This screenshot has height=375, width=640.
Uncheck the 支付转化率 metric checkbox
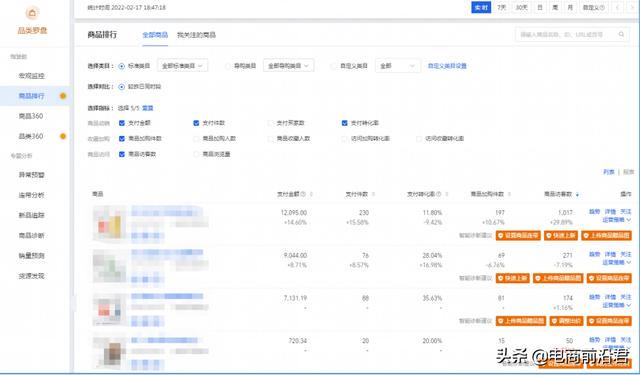click(344, 123)
